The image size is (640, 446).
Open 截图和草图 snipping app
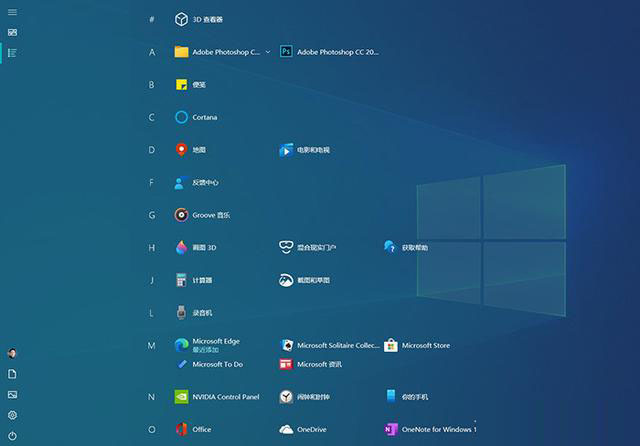[304, 280]
